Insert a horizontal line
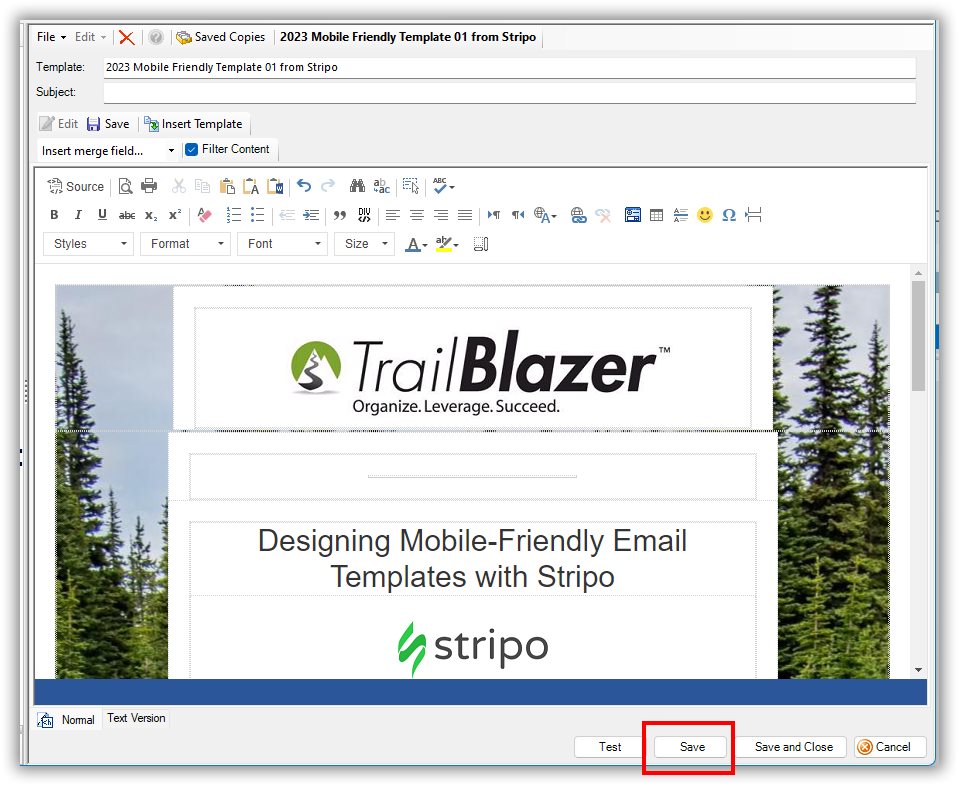This screenshot has width=959, height=786. point(681,215)
